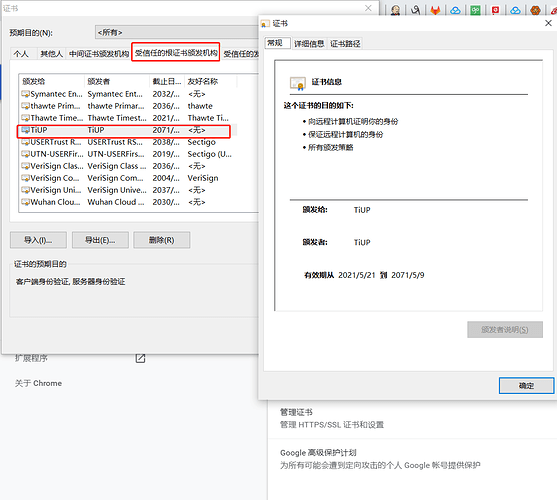Select the 受信任的根证书颁发机构 tab

pyautogui.click(x=176, y=53)
